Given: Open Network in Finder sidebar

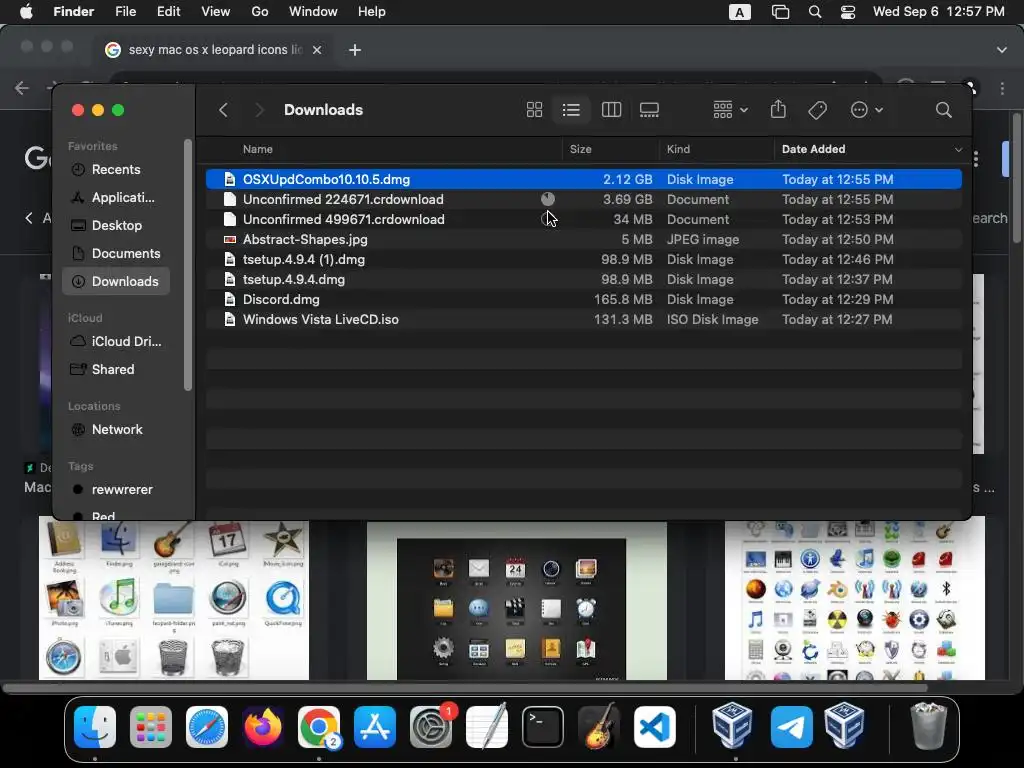Looking at the screenshot, I should click(x=116, y=430).
